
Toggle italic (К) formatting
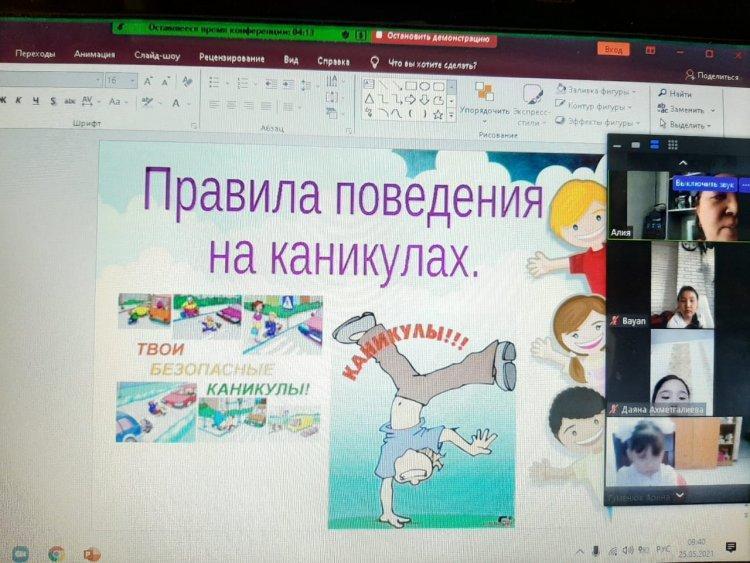[x=19, y=100]
